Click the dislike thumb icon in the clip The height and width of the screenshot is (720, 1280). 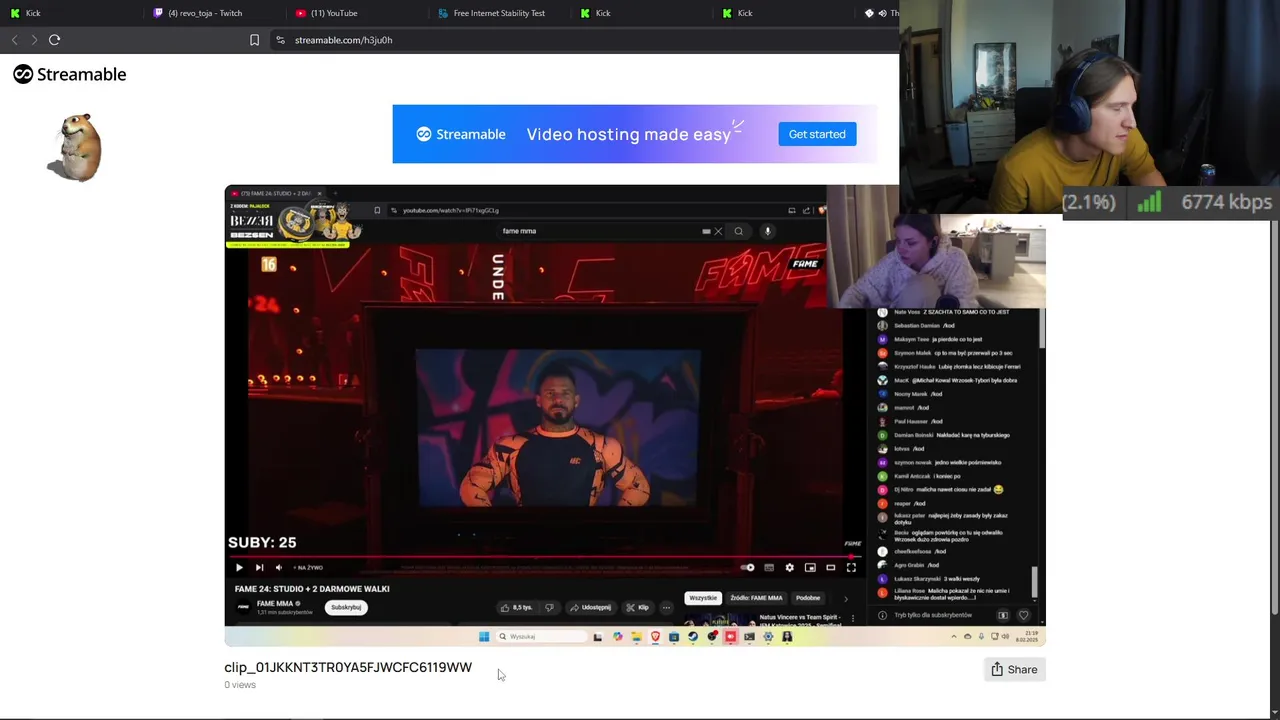coord(549,607)
